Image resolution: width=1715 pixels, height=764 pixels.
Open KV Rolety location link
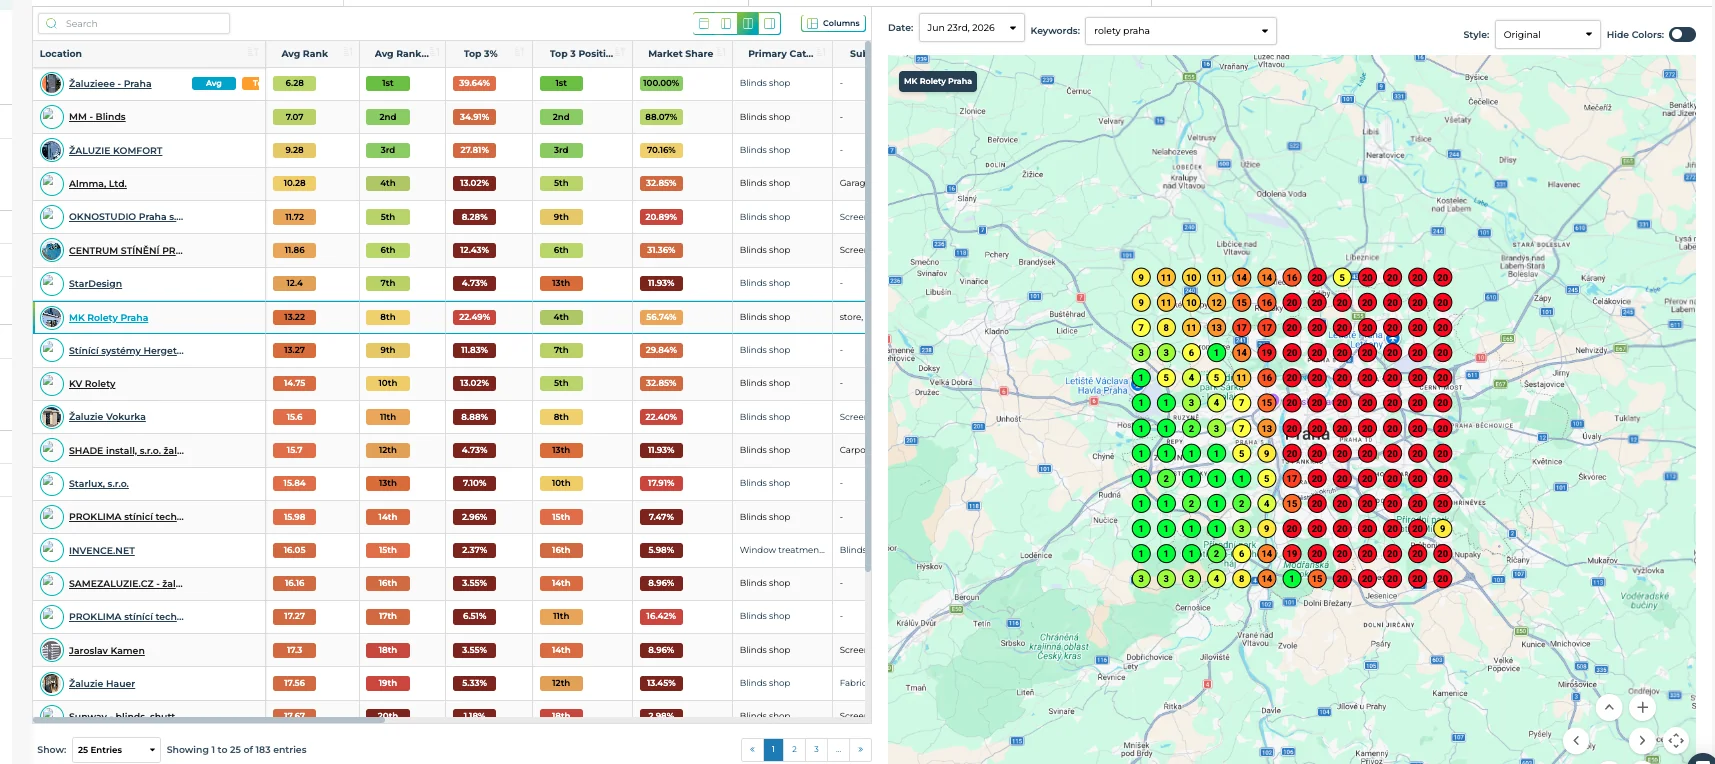coord(92,384)
